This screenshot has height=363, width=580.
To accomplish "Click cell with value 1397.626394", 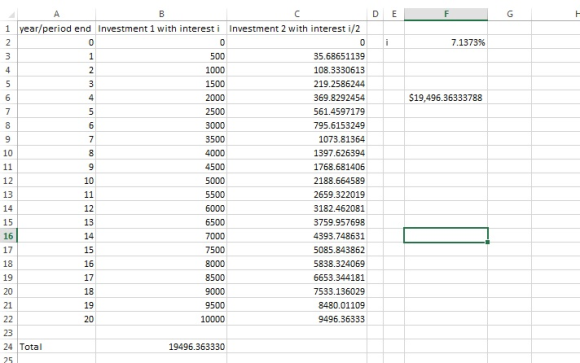I will point(297,153).
